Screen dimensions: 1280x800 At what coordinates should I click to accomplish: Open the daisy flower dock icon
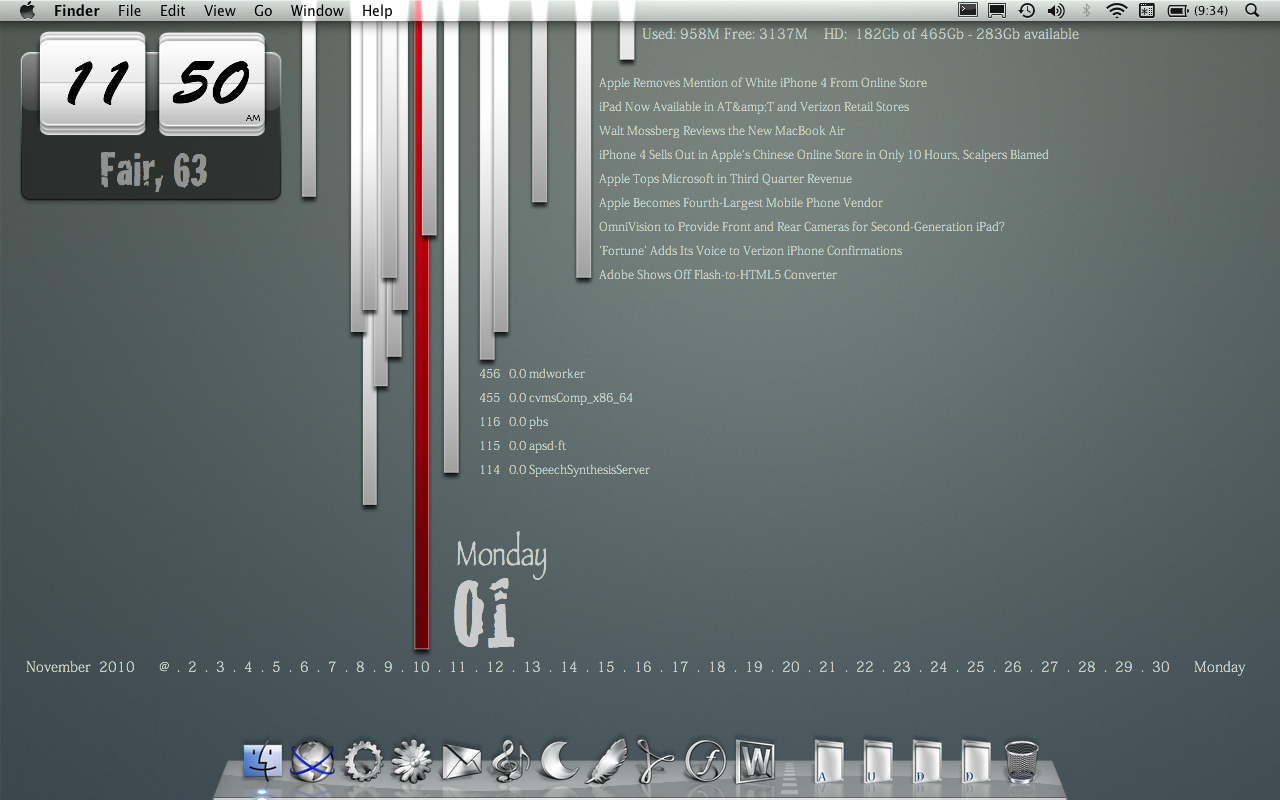411,761
